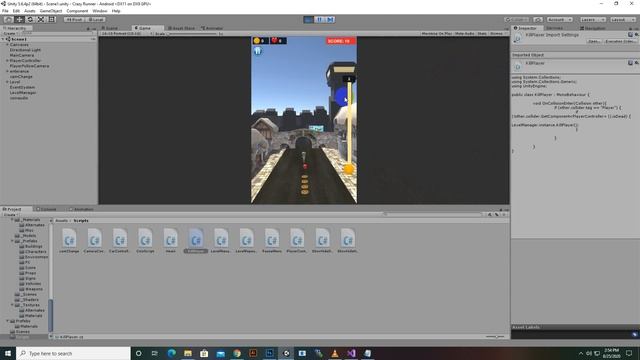Toggle Maximize On Play
This screenshot has width=640, height=360.
[x=436, y=33]
